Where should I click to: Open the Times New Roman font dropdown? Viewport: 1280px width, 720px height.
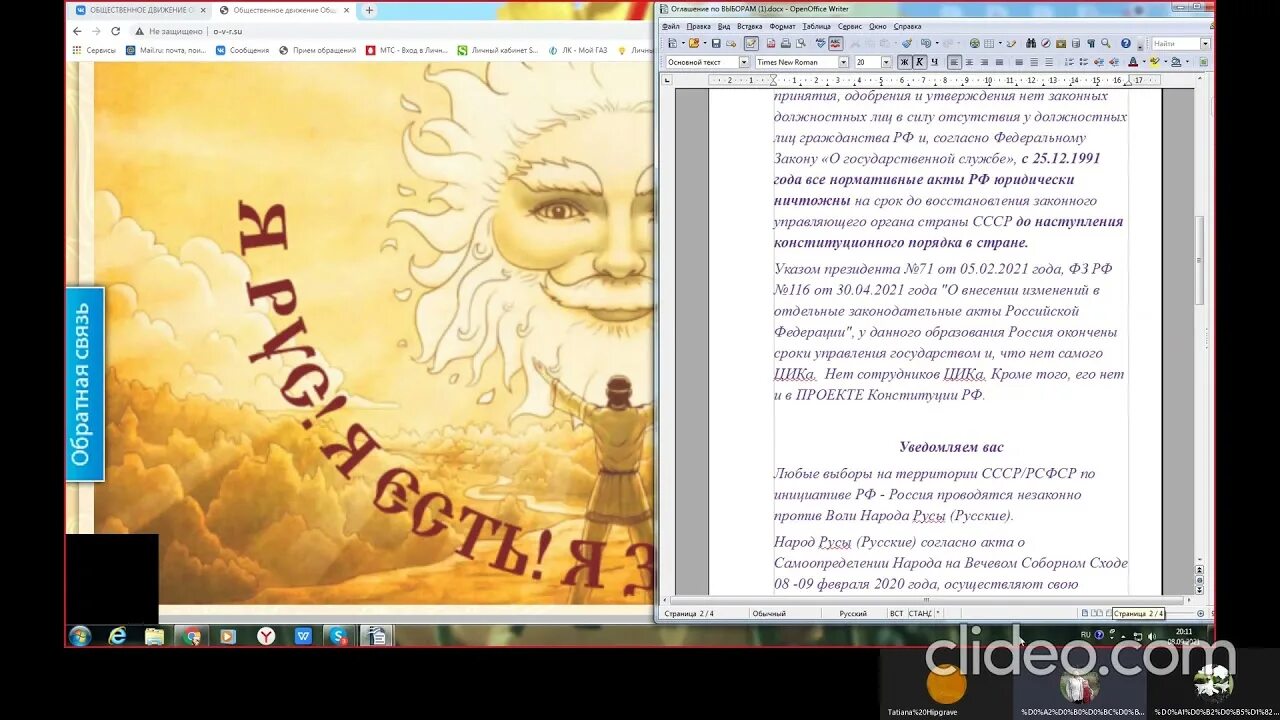(x=844, y=62)
